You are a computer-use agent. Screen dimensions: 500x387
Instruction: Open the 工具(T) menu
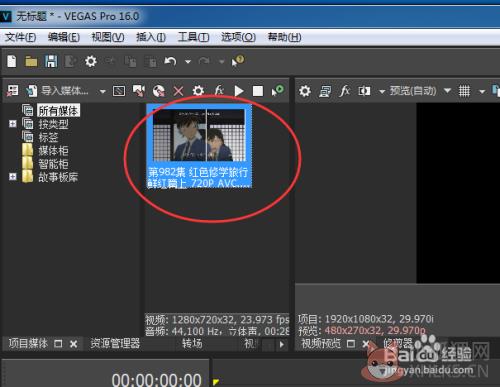(x=194, y=37)
